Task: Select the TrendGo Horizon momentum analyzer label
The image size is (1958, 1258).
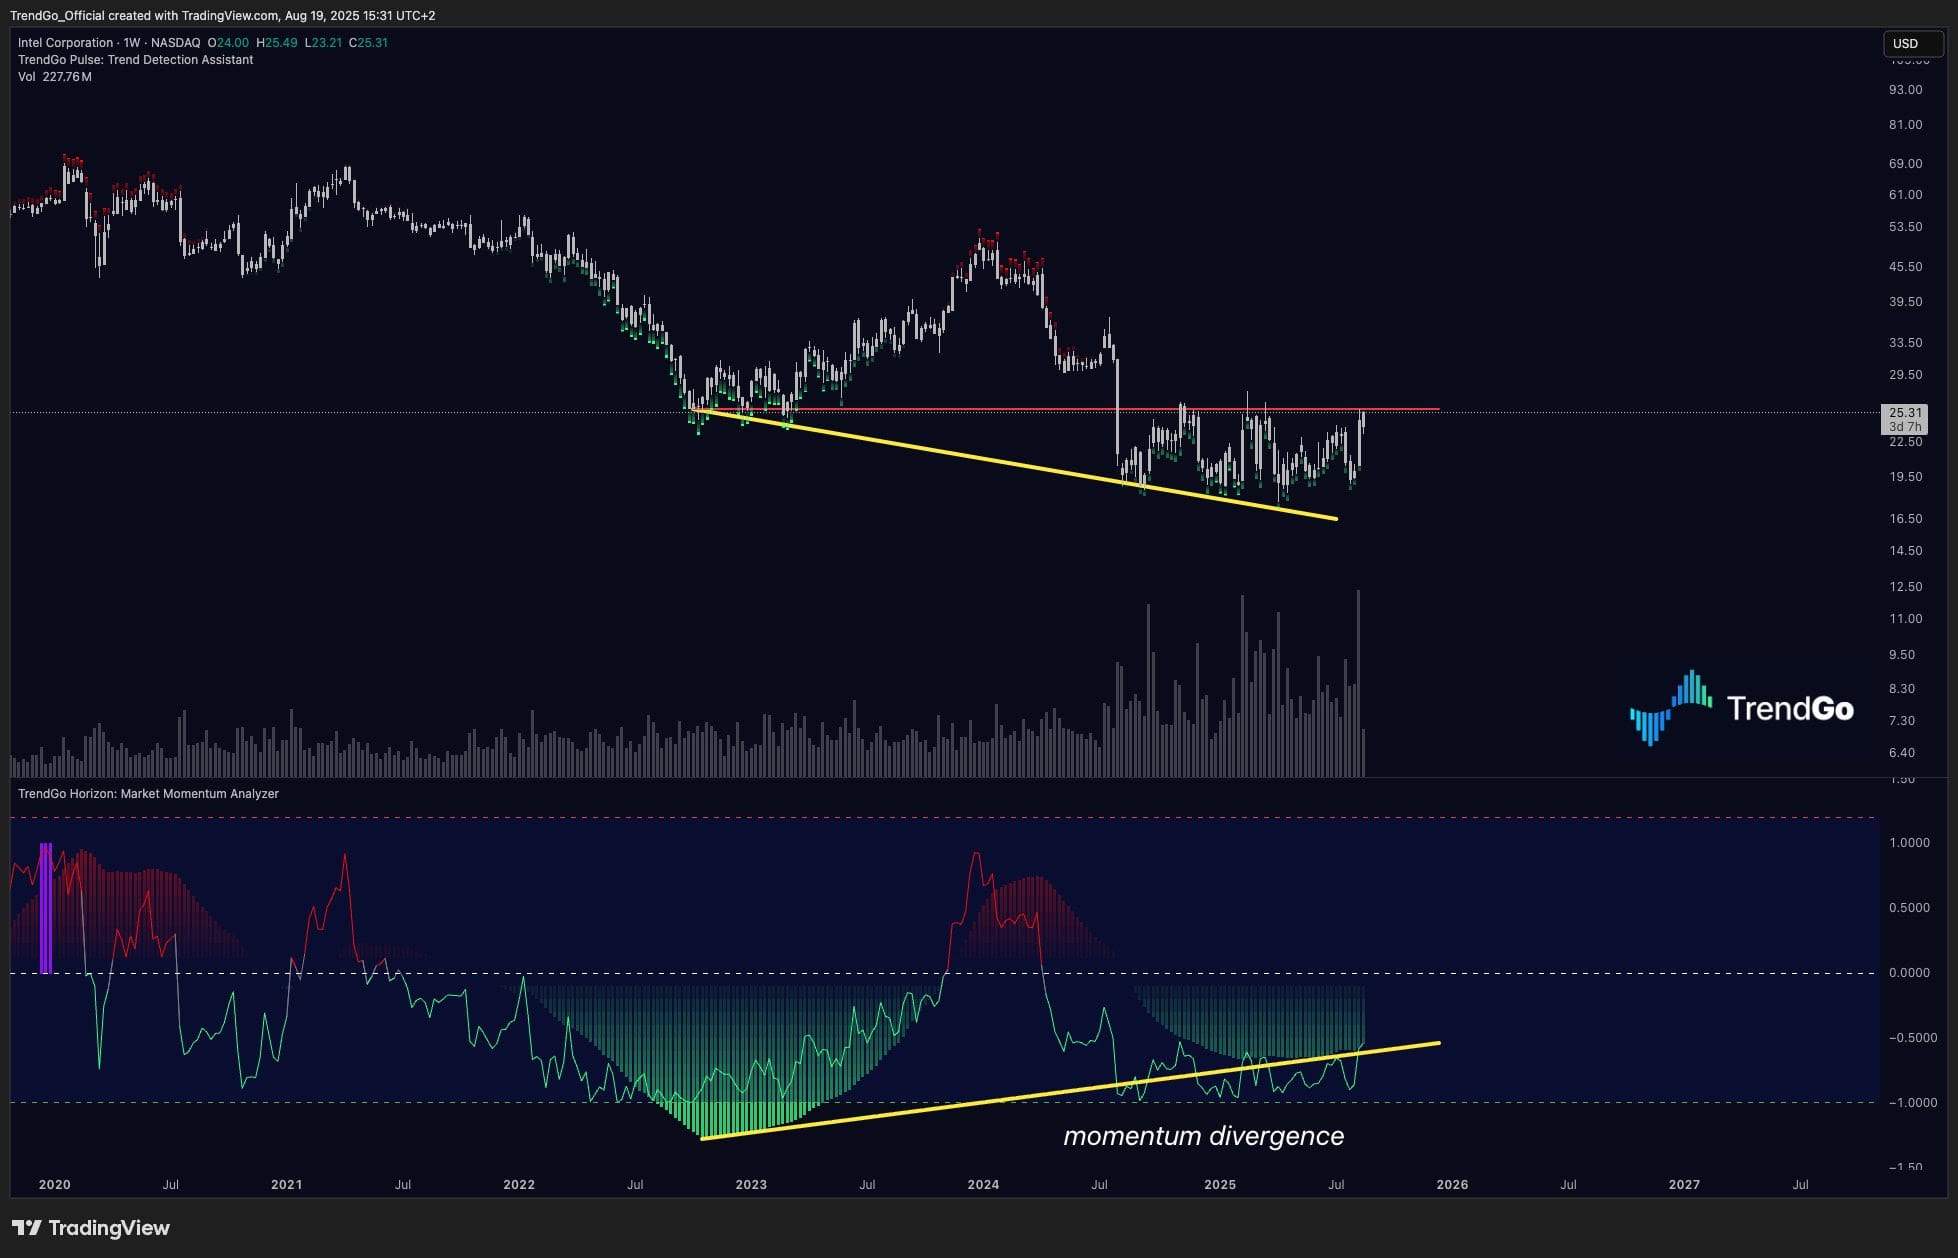Action: tap(148, 794)
